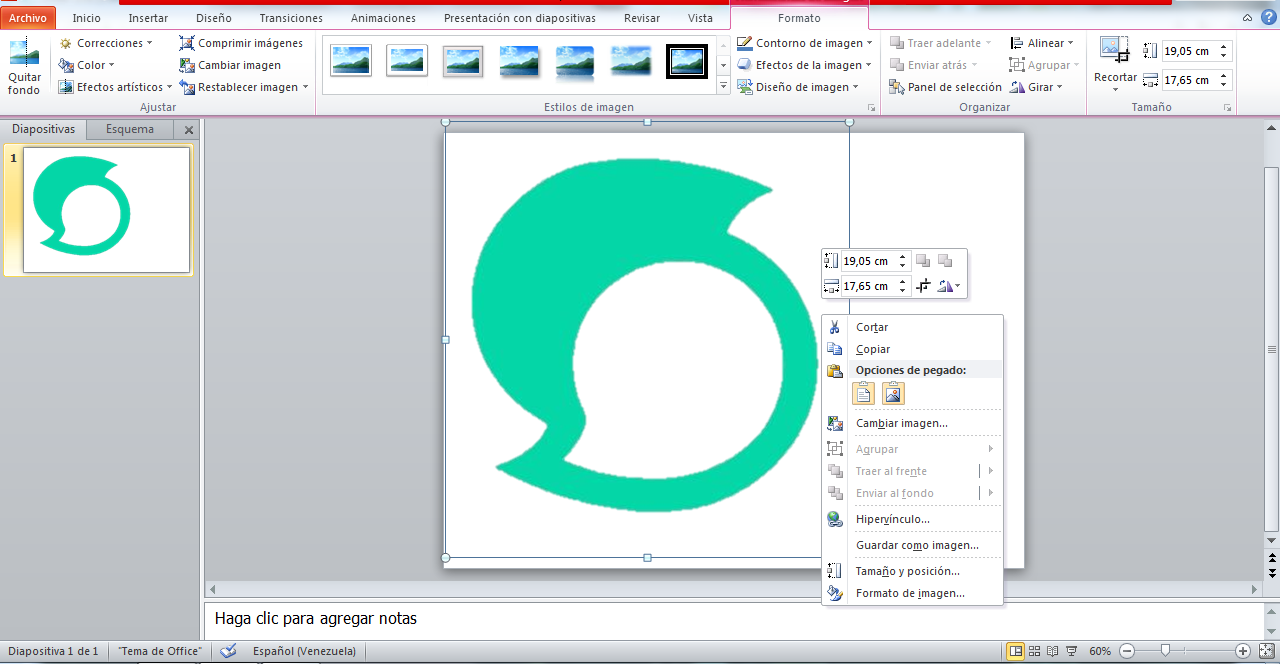Select slide 1 thumbnail in panel
Image resolution: width=1280 pixels, height=664 pixels.
pyautogui.click(x=106, y=210)
